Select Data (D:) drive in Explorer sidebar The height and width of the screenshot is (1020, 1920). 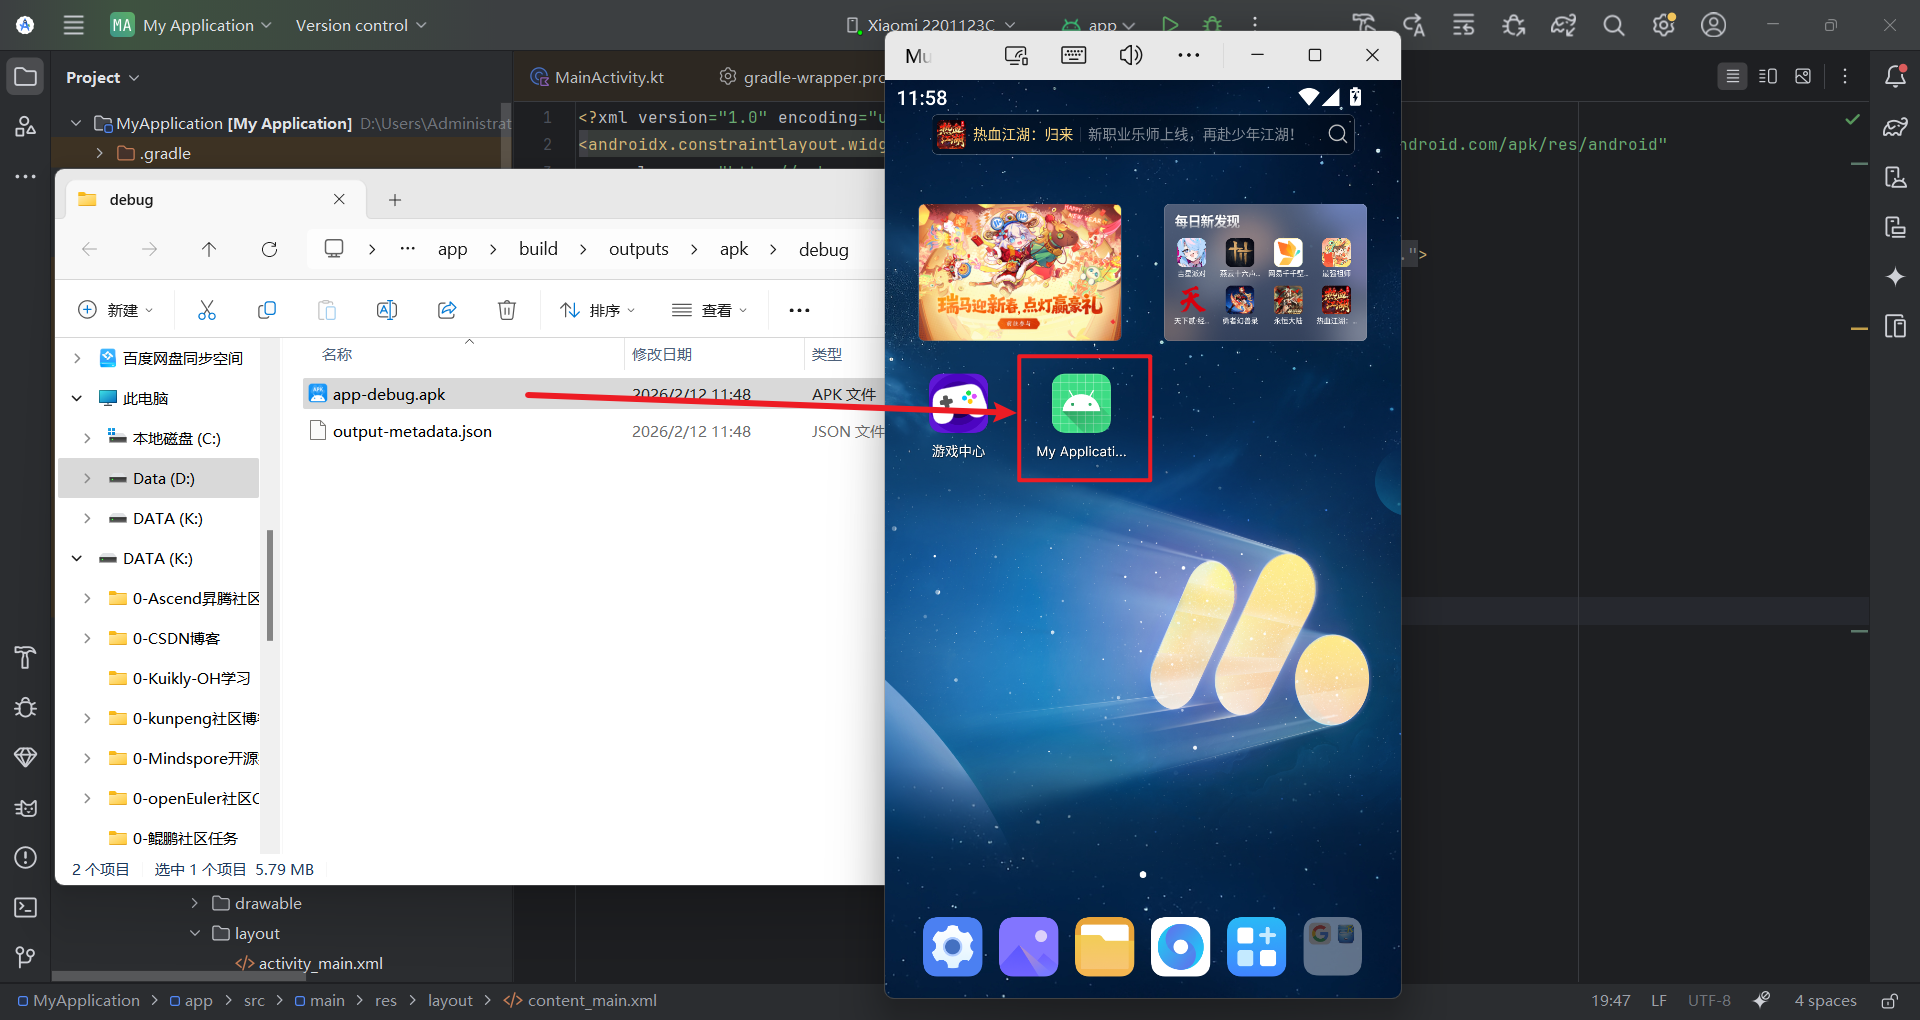[x=159, y=478]
